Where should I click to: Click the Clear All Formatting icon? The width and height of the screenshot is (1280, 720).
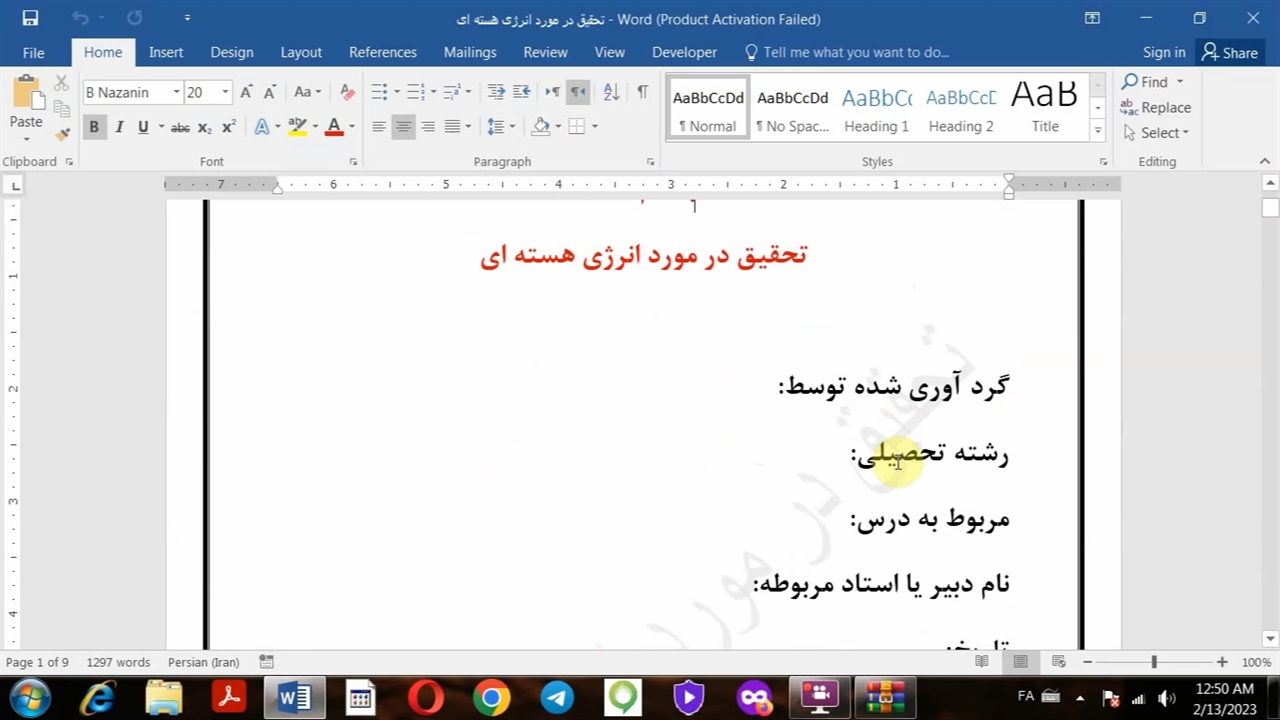click(347, 92)
